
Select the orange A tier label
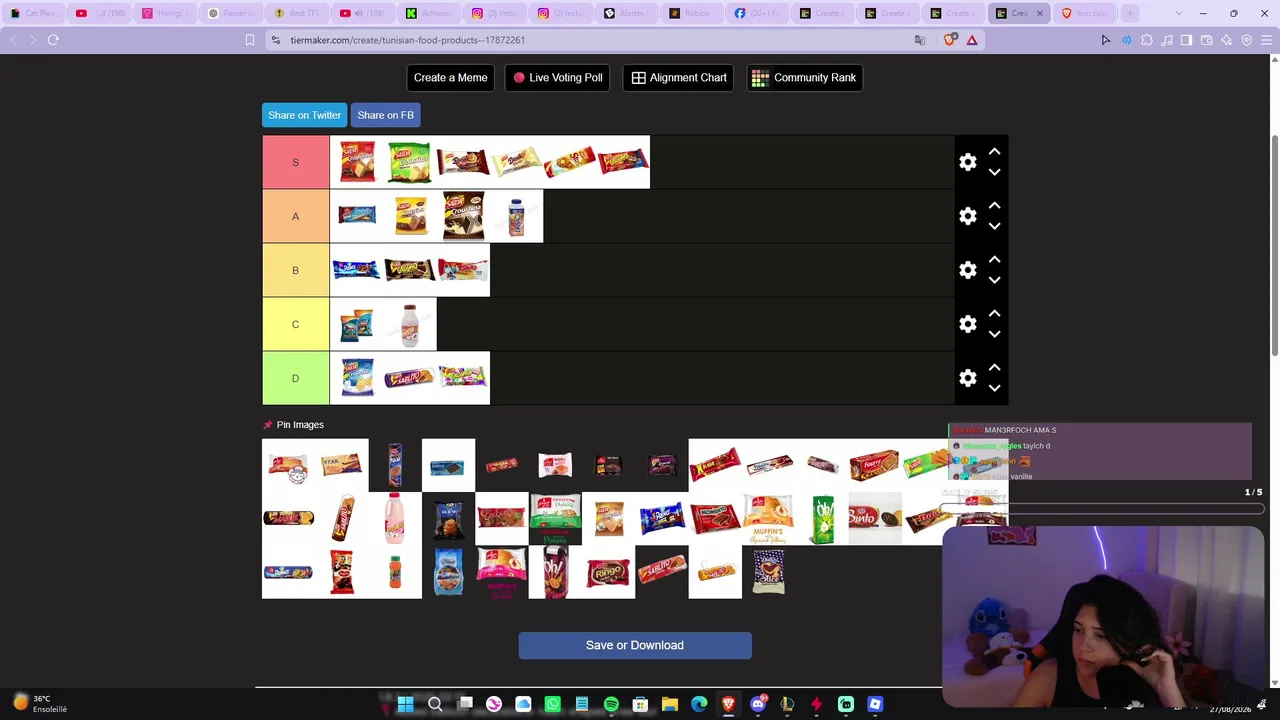pyautogui.click(x=296, y=216)
